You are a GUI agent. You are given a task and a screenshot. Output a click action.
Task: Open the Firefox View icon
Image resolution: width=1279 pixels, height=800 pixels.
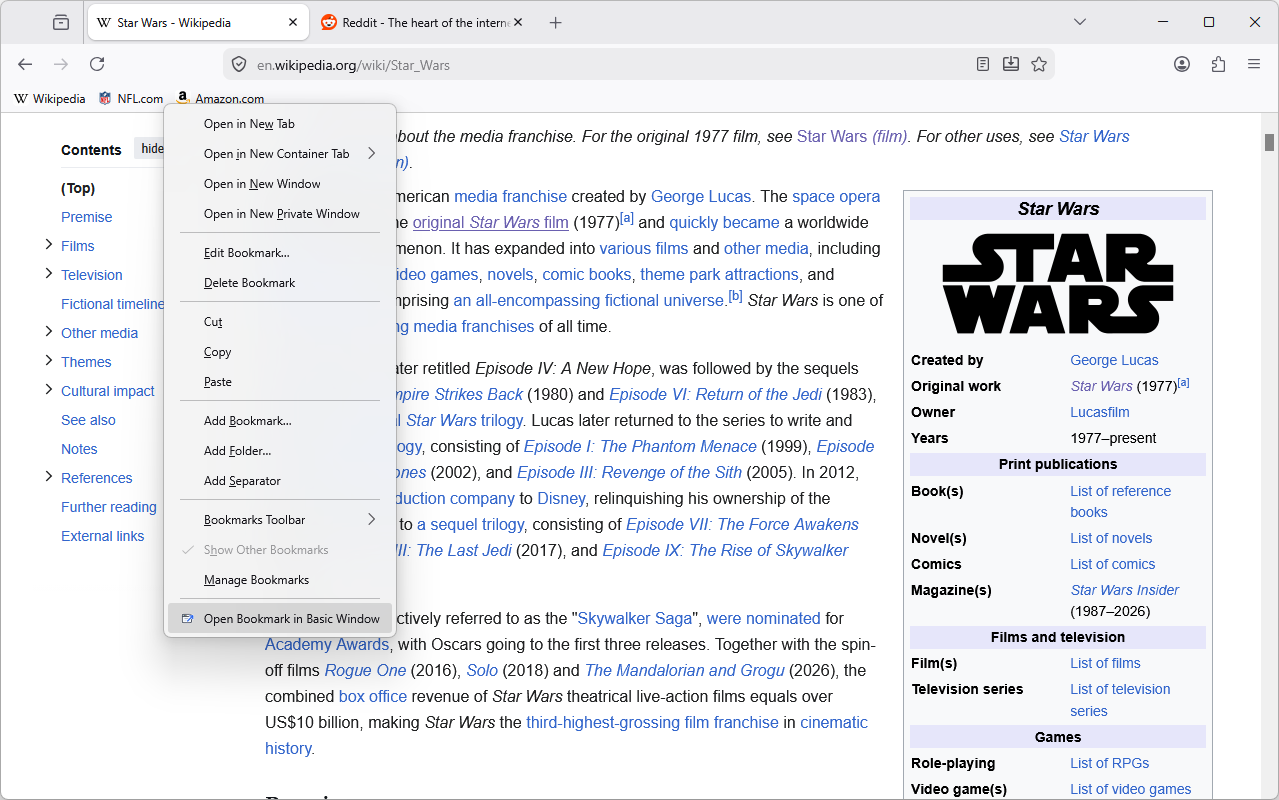[61, 22]
